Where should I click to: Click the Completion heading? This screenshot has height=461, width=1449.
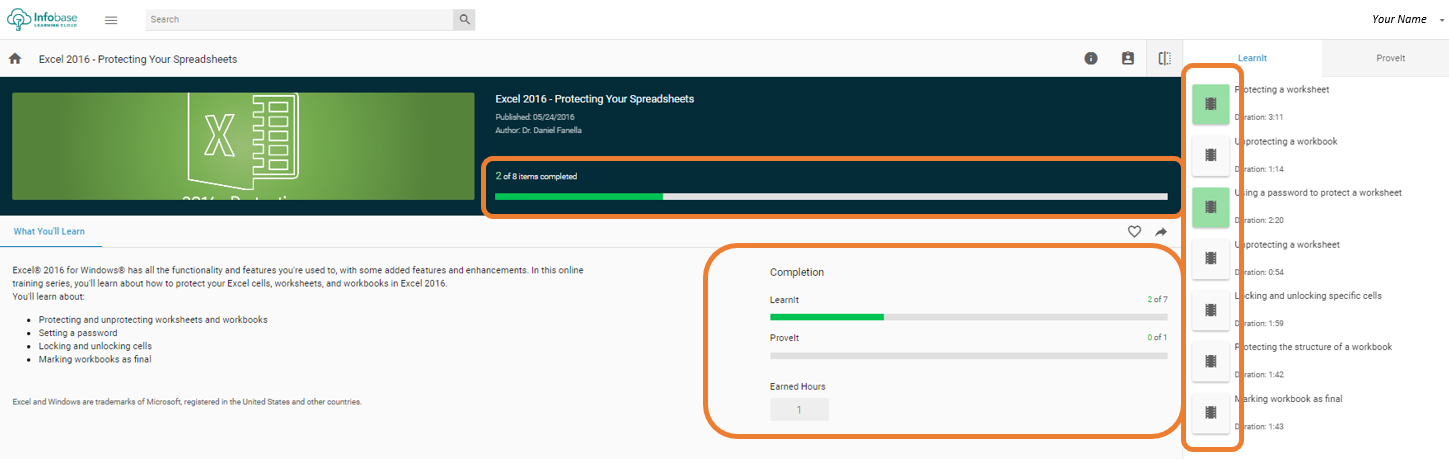pos(797,272)
